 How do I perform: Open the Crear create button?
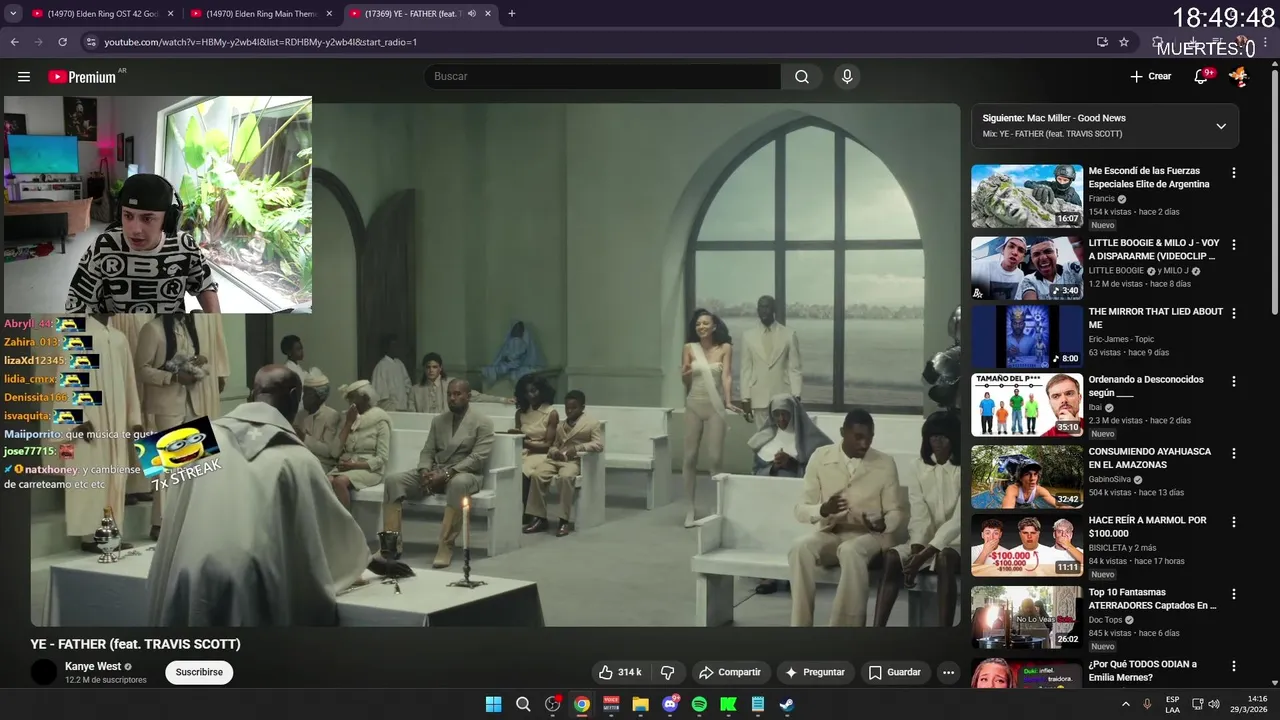1151,77
